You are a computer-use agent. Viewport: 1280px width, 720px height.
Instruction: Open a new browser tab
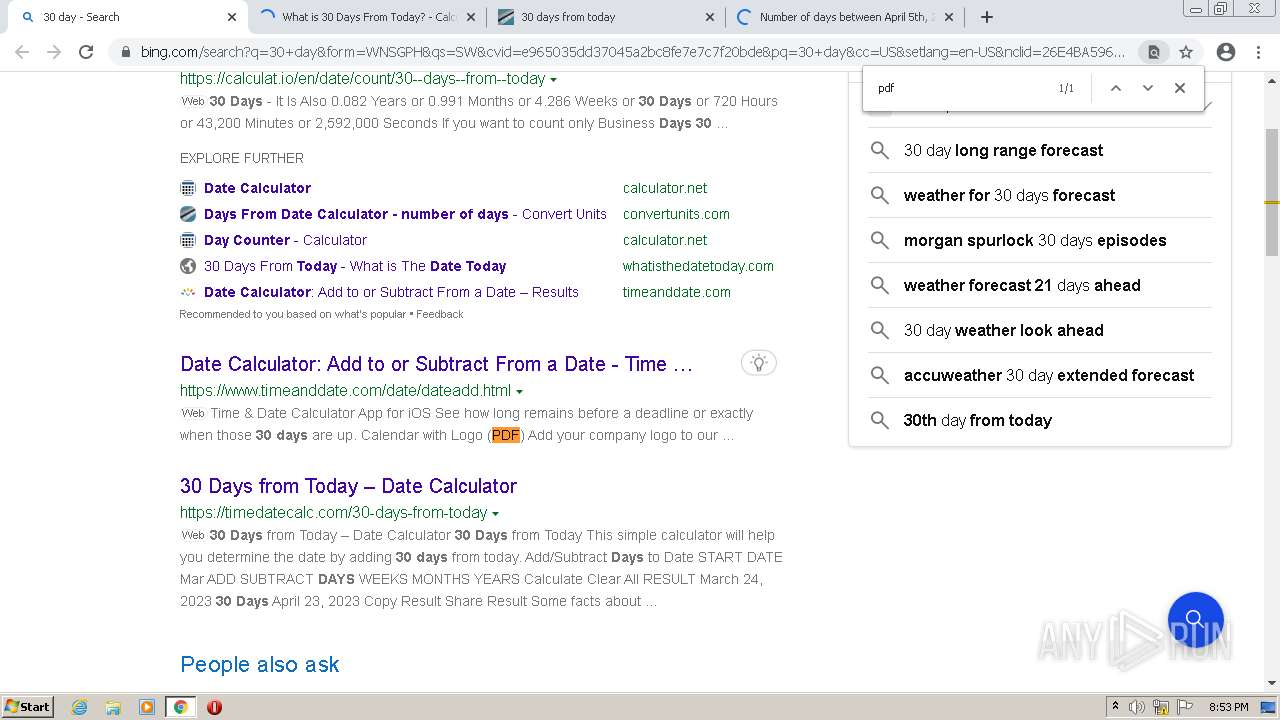(x=987, y=17)
